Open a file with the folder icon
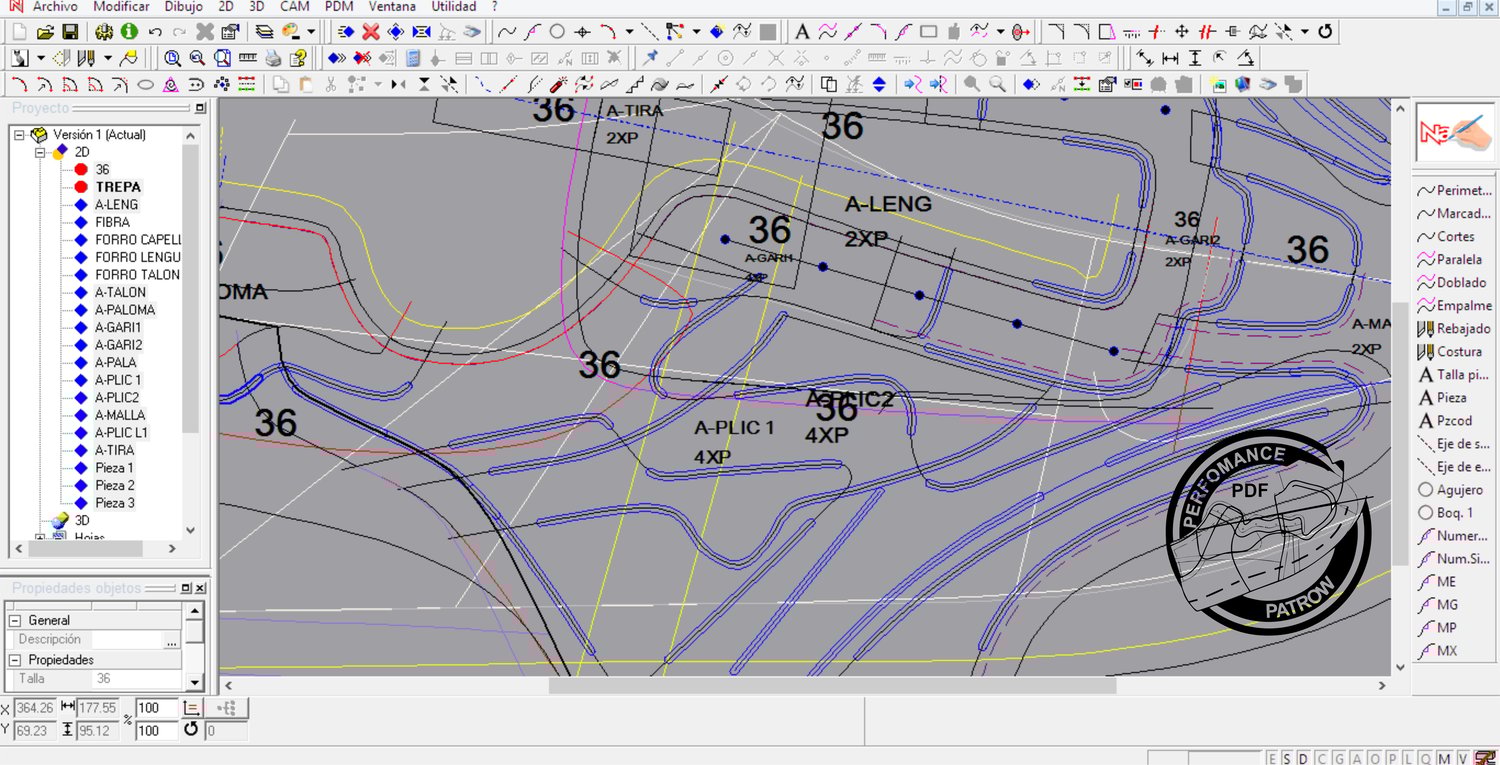The image size is (1500, 765). tap(45, 32)
